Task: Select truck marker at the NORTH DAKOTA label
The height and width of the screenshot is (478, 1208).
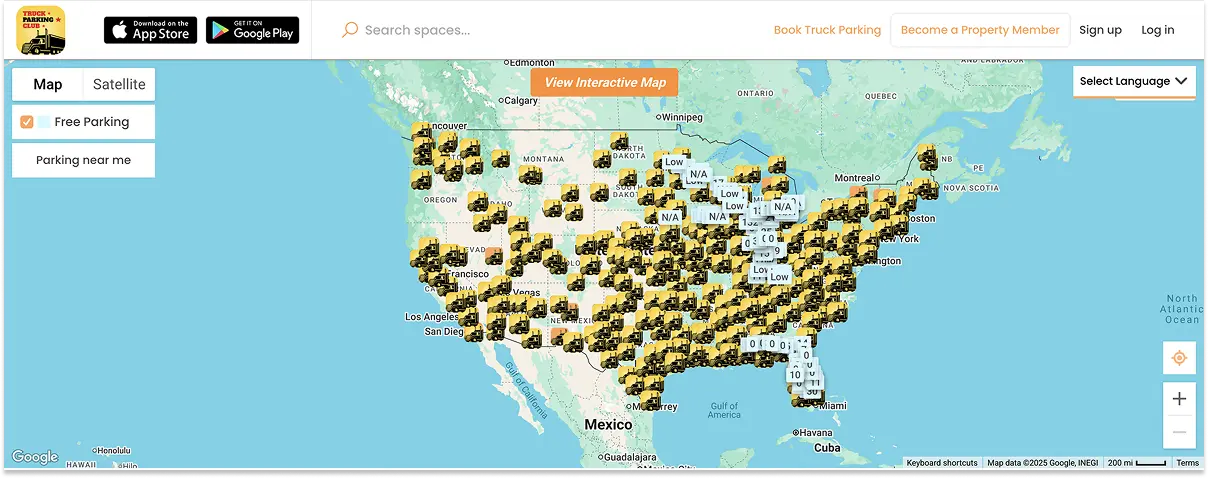Action: [x=621, y=142]
